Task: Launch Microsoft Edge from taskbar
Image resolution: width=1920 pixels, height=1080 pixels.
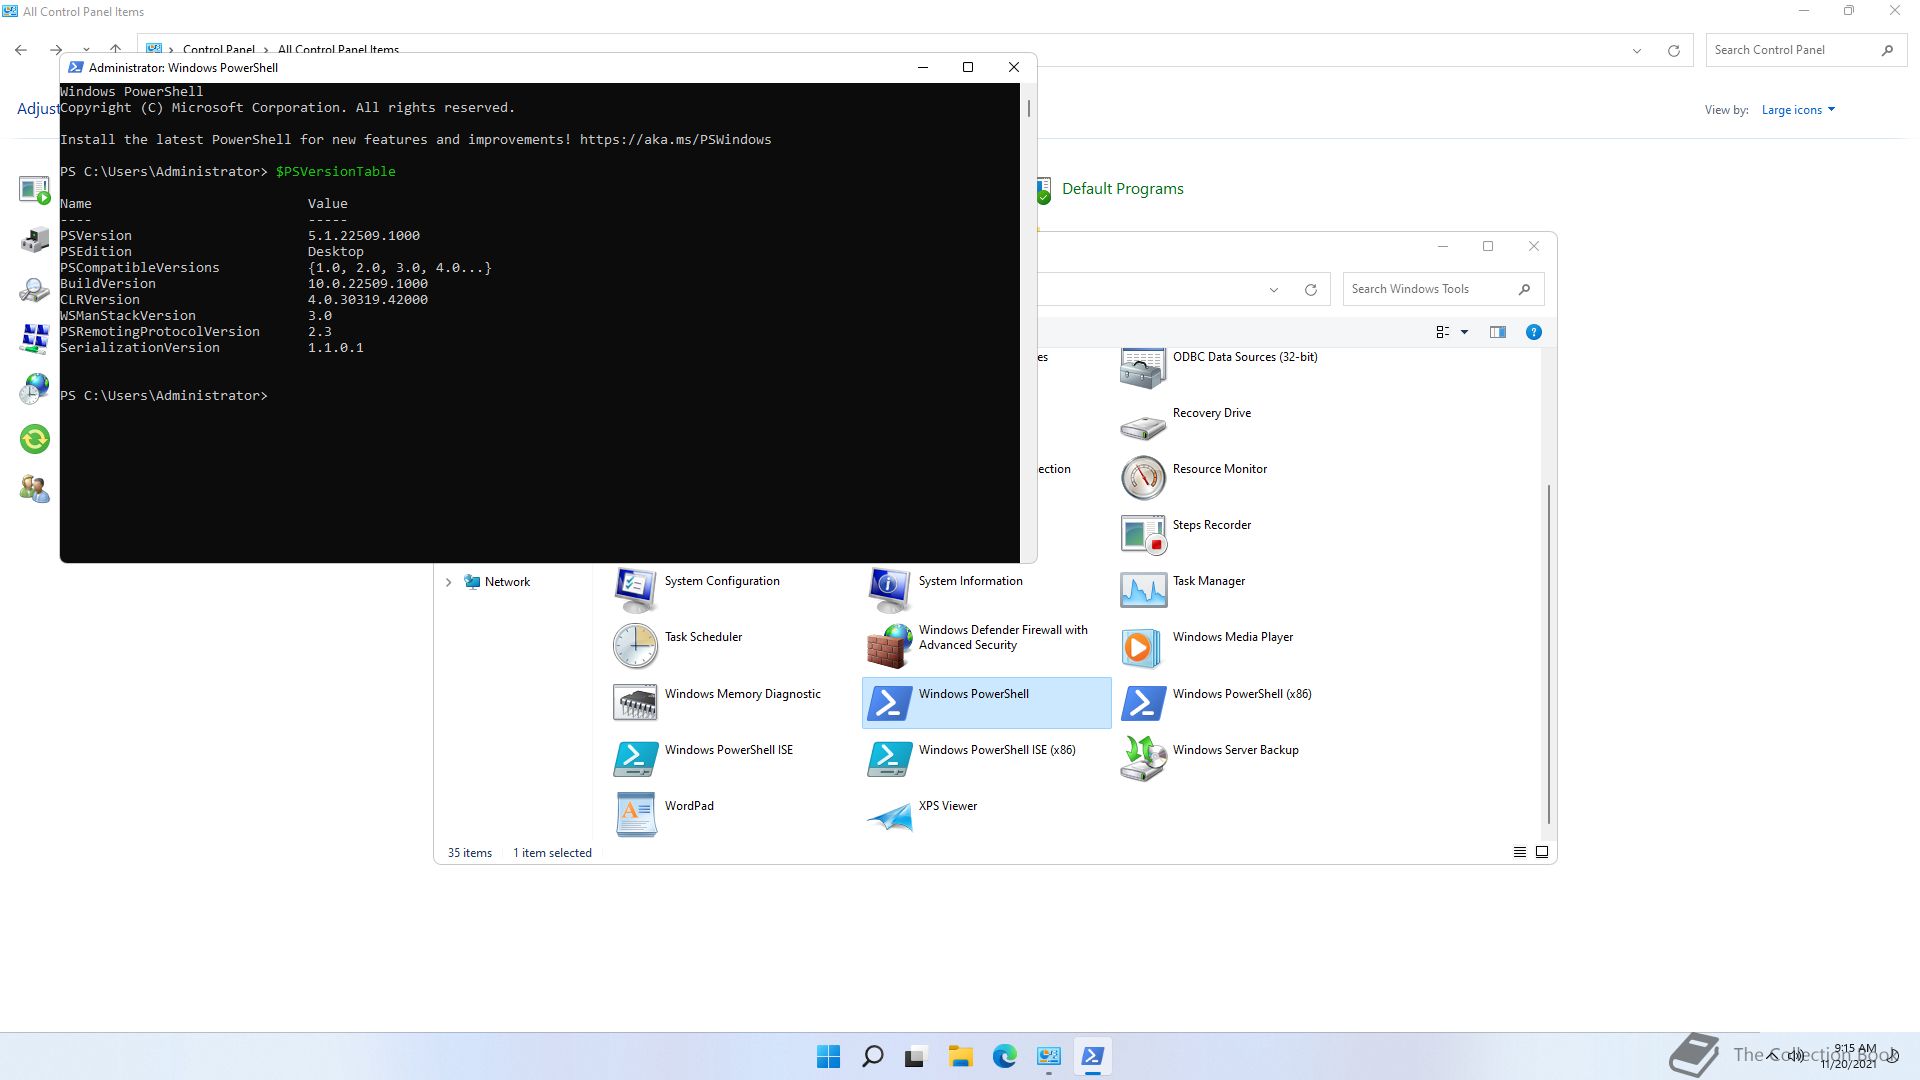Action: pos(1004,1057)
